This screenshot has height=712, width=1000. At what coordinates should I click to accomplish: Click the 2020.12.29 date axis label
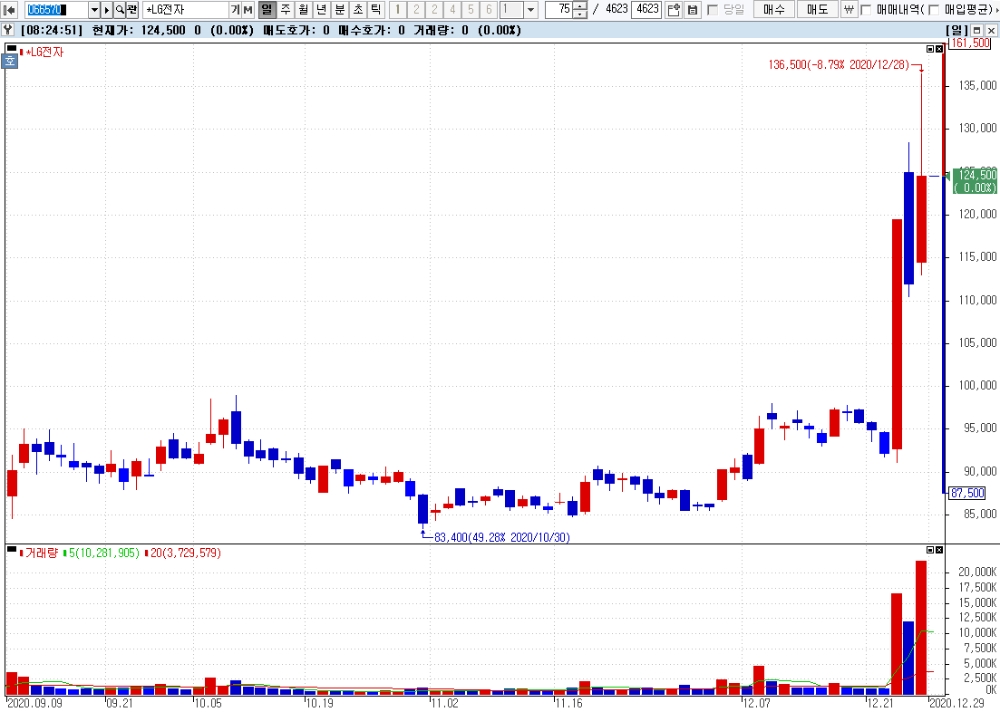coord(959,703)
